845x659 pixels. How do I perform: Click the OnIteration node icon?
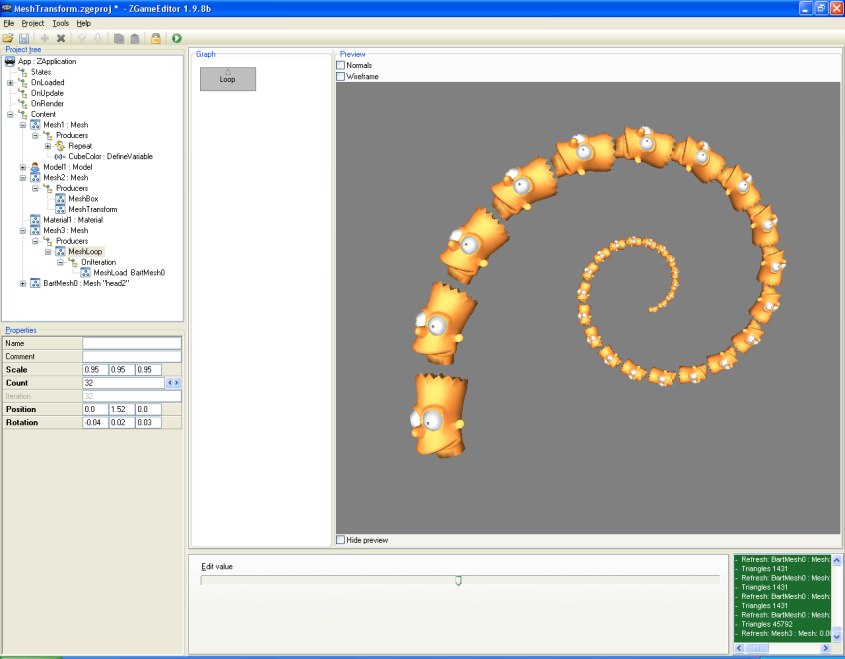(73, 262)
